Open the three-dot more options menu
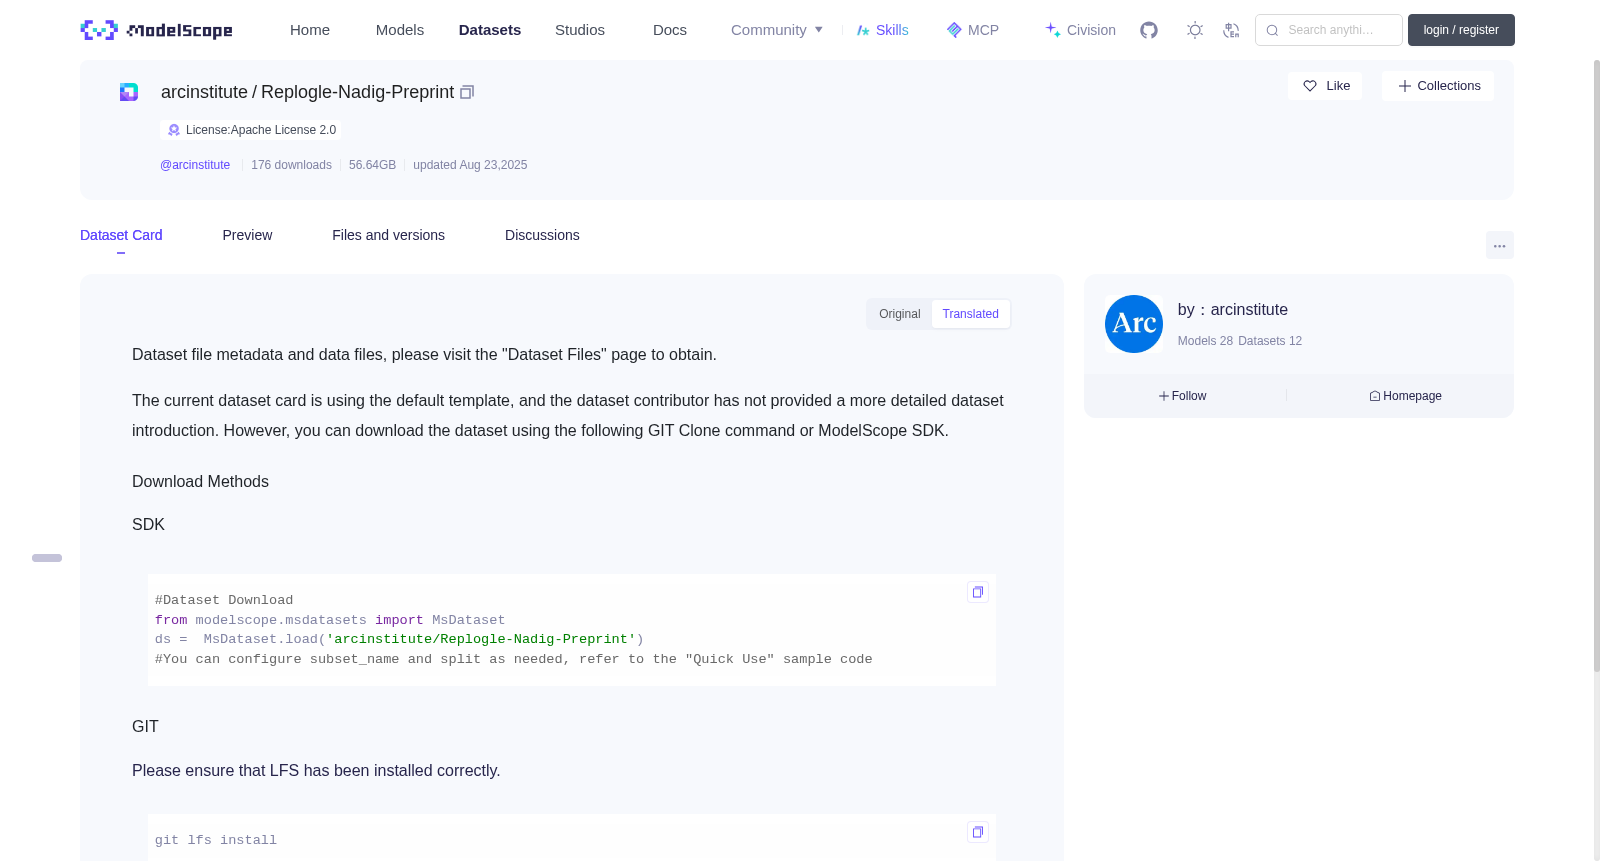1600x861 pixels. 1500,245
